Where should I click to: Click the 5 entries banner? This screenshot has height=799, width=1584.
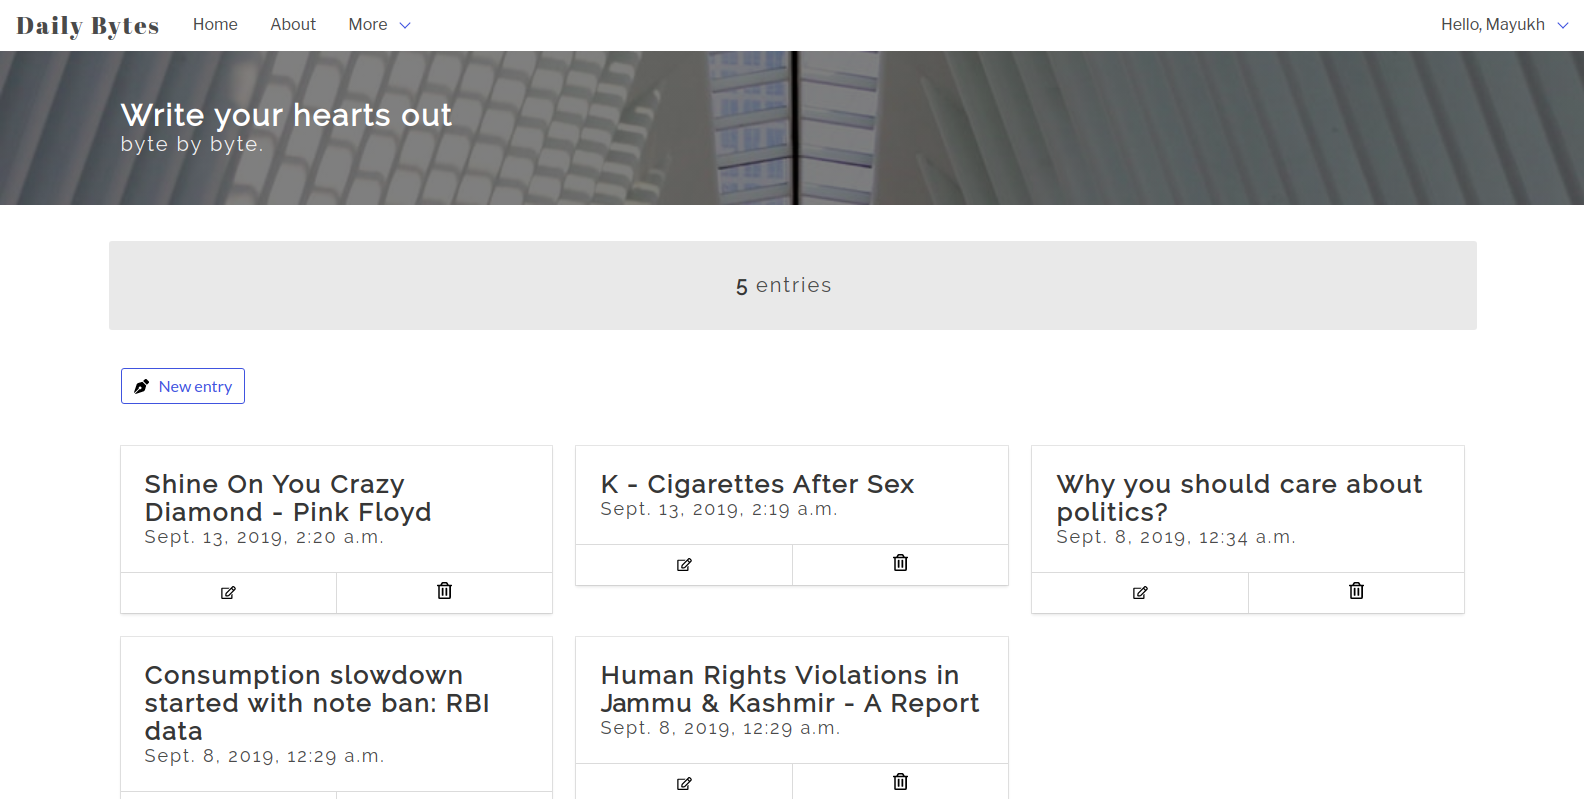coord(792,285)
